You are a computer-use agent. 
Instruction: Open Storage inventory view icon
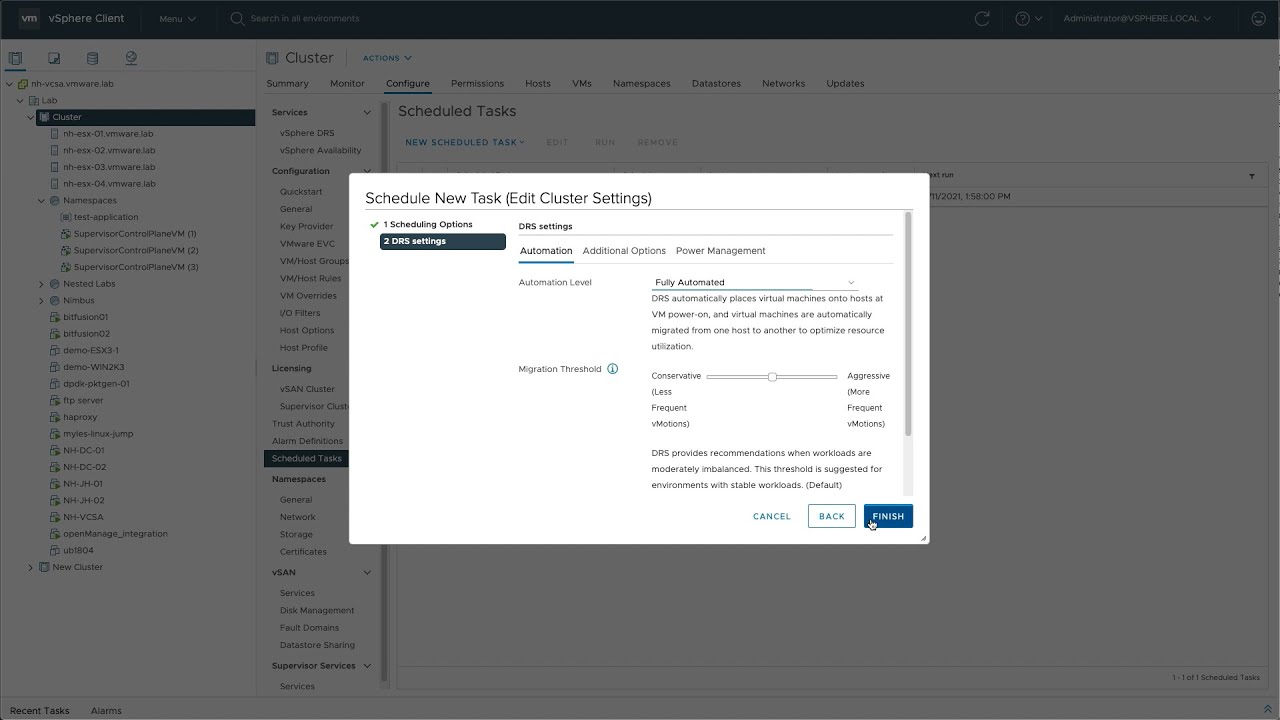(x=92, y=58)
